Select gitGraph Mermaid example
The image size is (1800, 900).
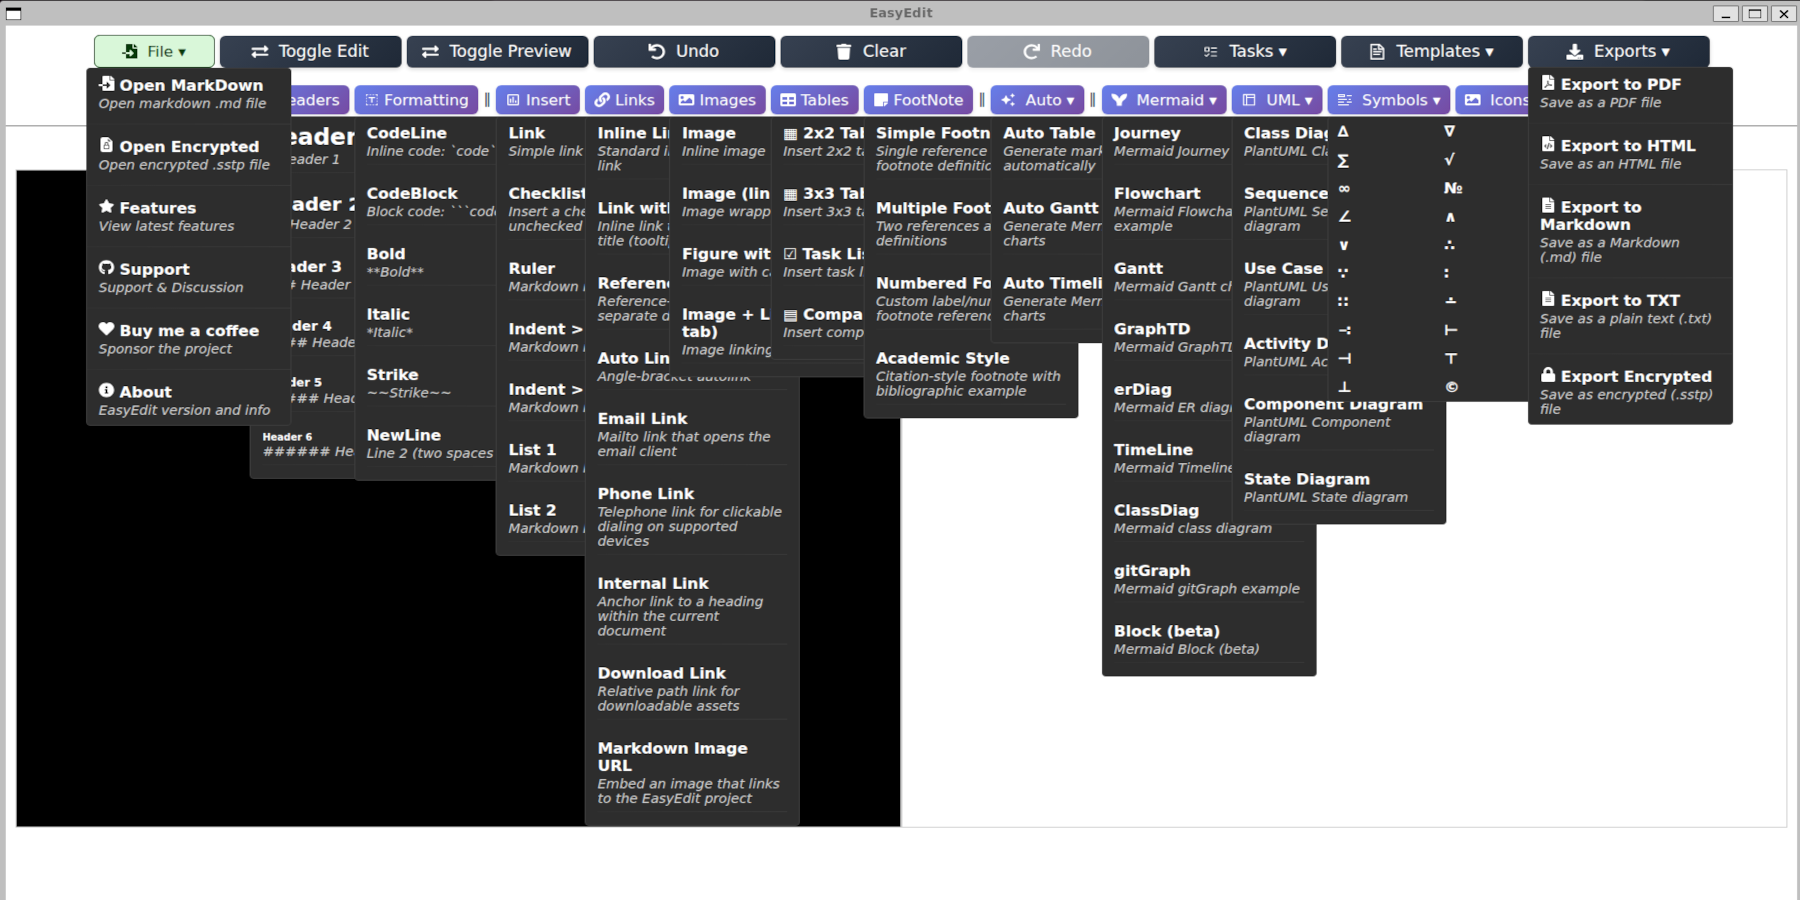tap(1208, 579)
